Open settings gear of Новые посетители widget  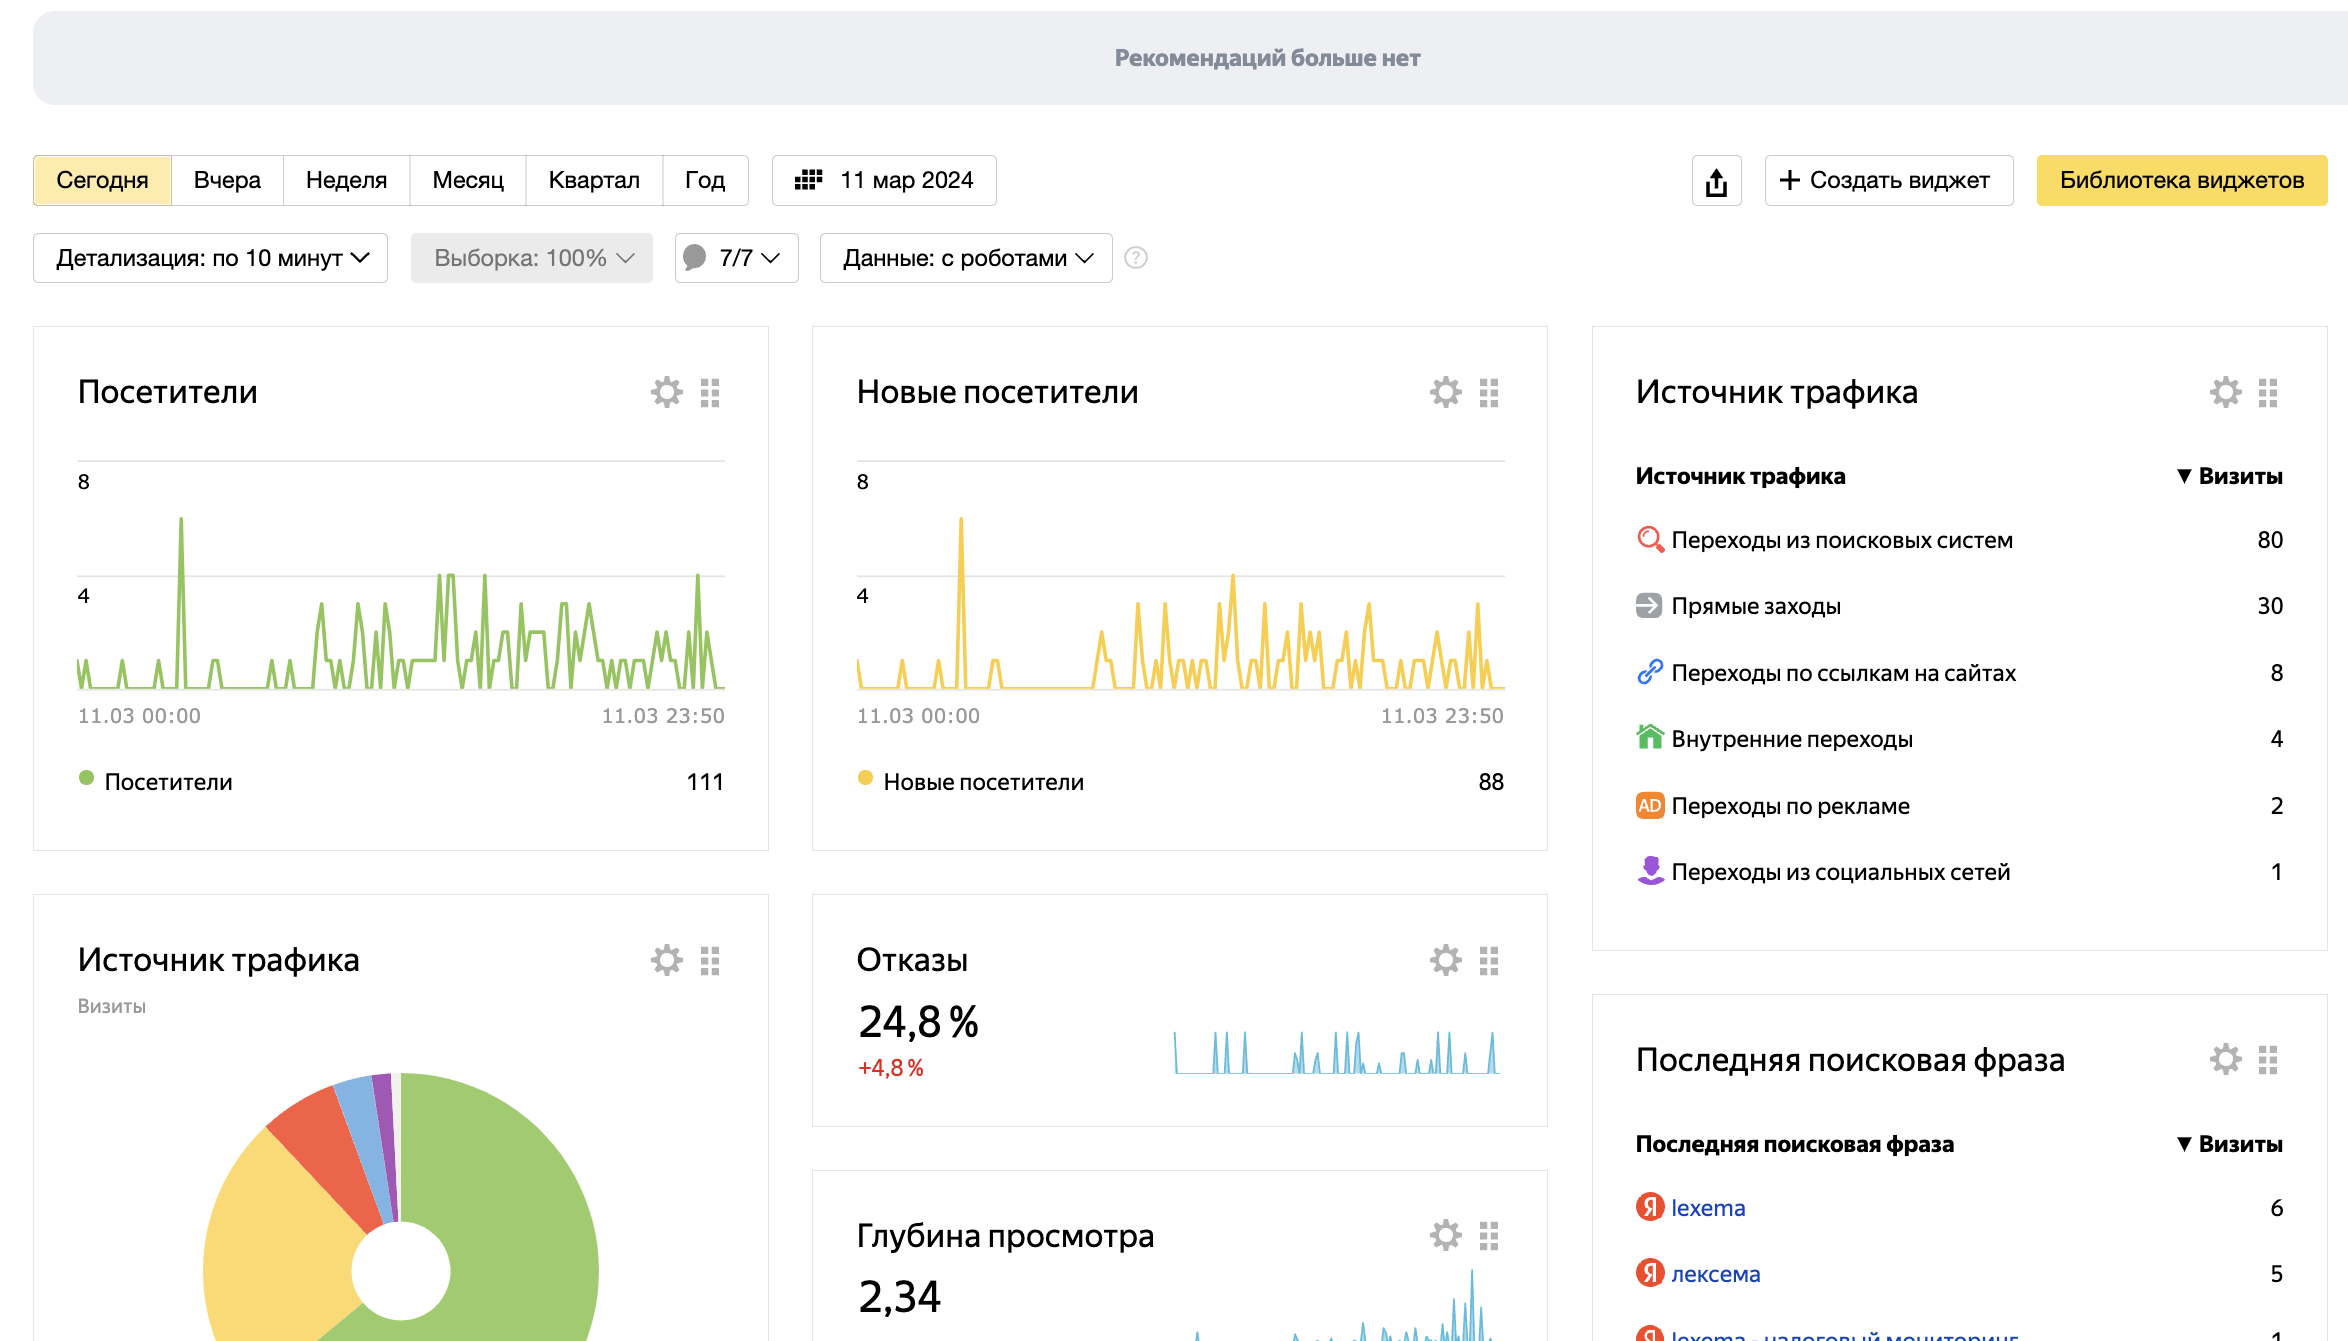[1446, 392]
